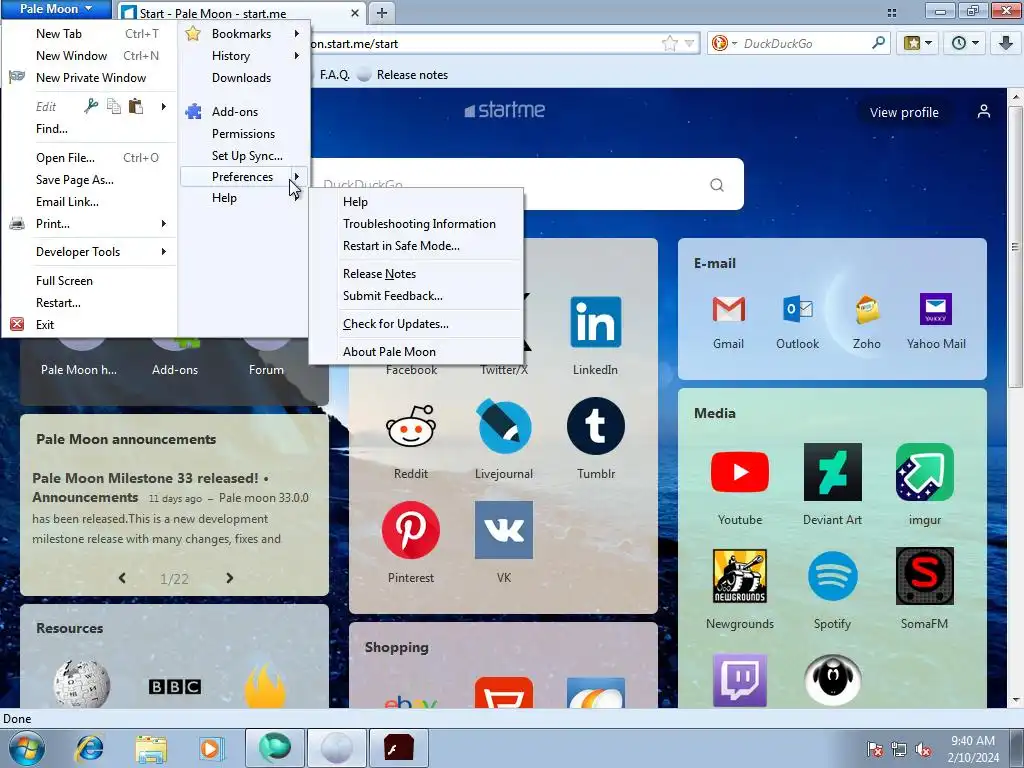The height and width of the screenshot is (768, 1024).
Task: Click the user account icon
Action: point(984,112)
